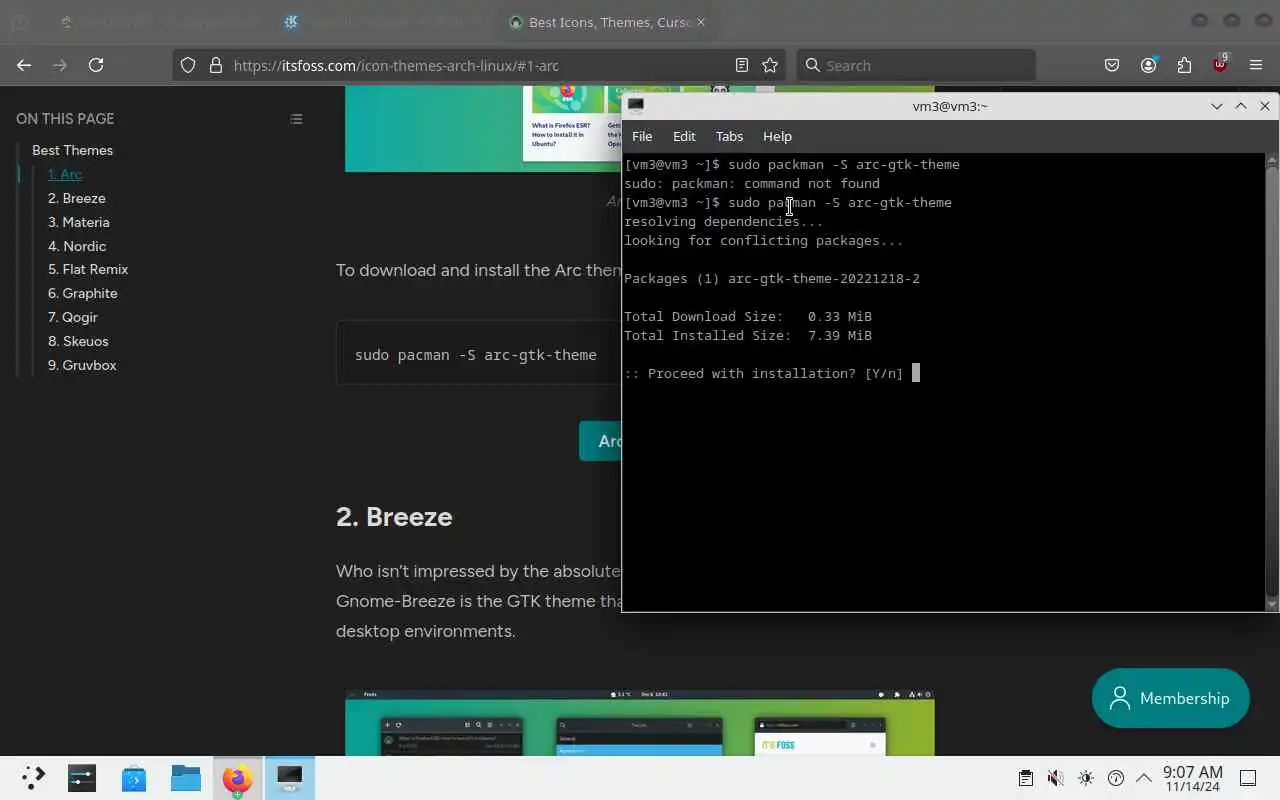Open clock showing 9:07 AM

pyautogui.click(x=1192, y=778)
